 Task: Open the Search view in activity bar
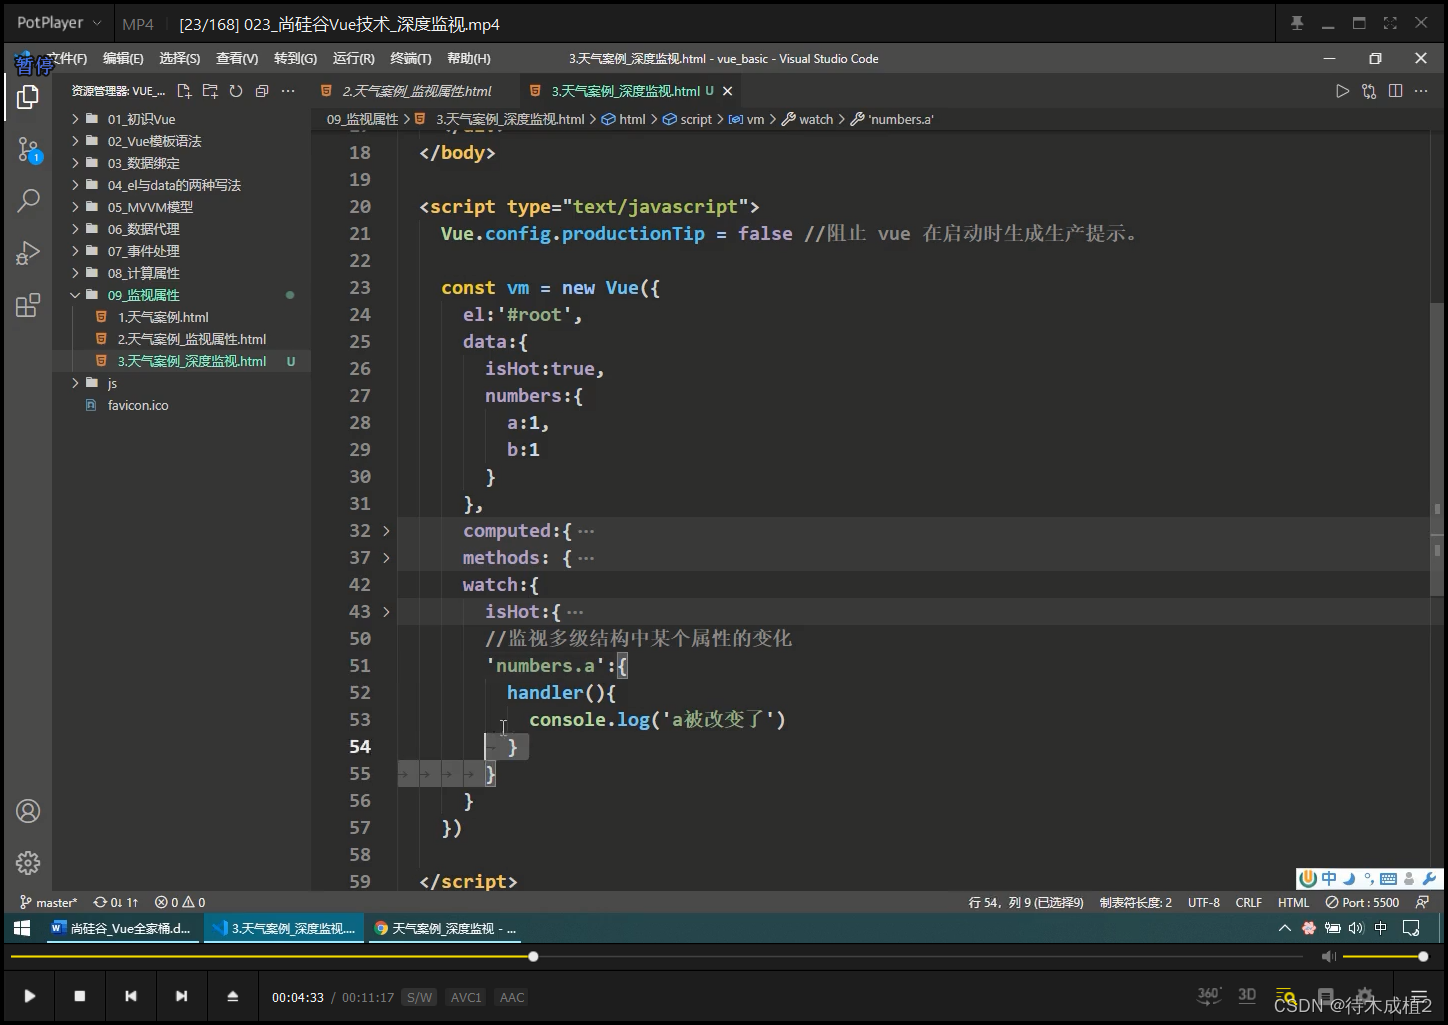[x=28, y=201]
